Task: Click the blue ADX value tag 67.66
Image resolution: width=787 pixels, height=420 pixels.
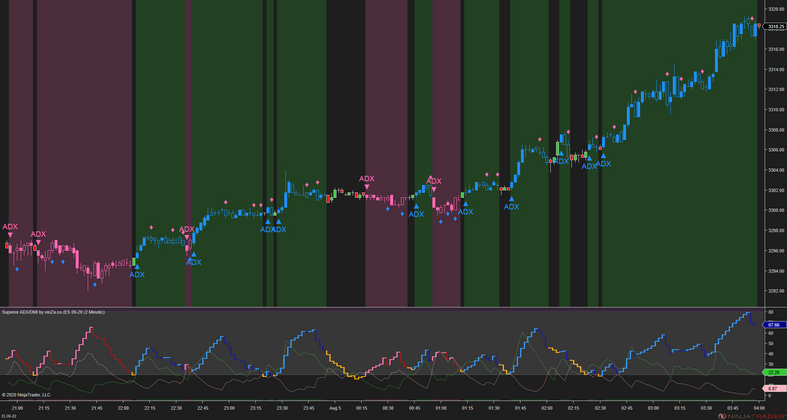Action: click(773, 325)
